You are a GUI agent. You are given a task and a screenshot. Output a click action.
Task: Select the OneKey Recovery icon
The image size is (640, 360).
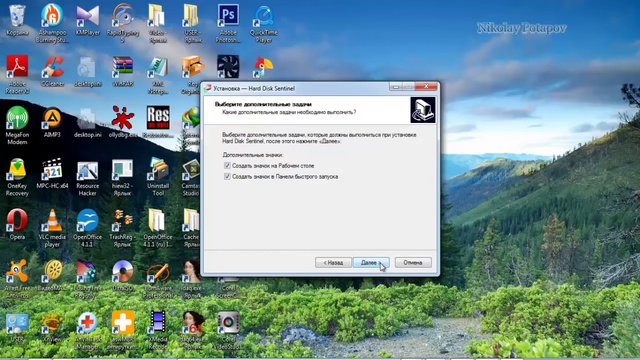(17, 177)
